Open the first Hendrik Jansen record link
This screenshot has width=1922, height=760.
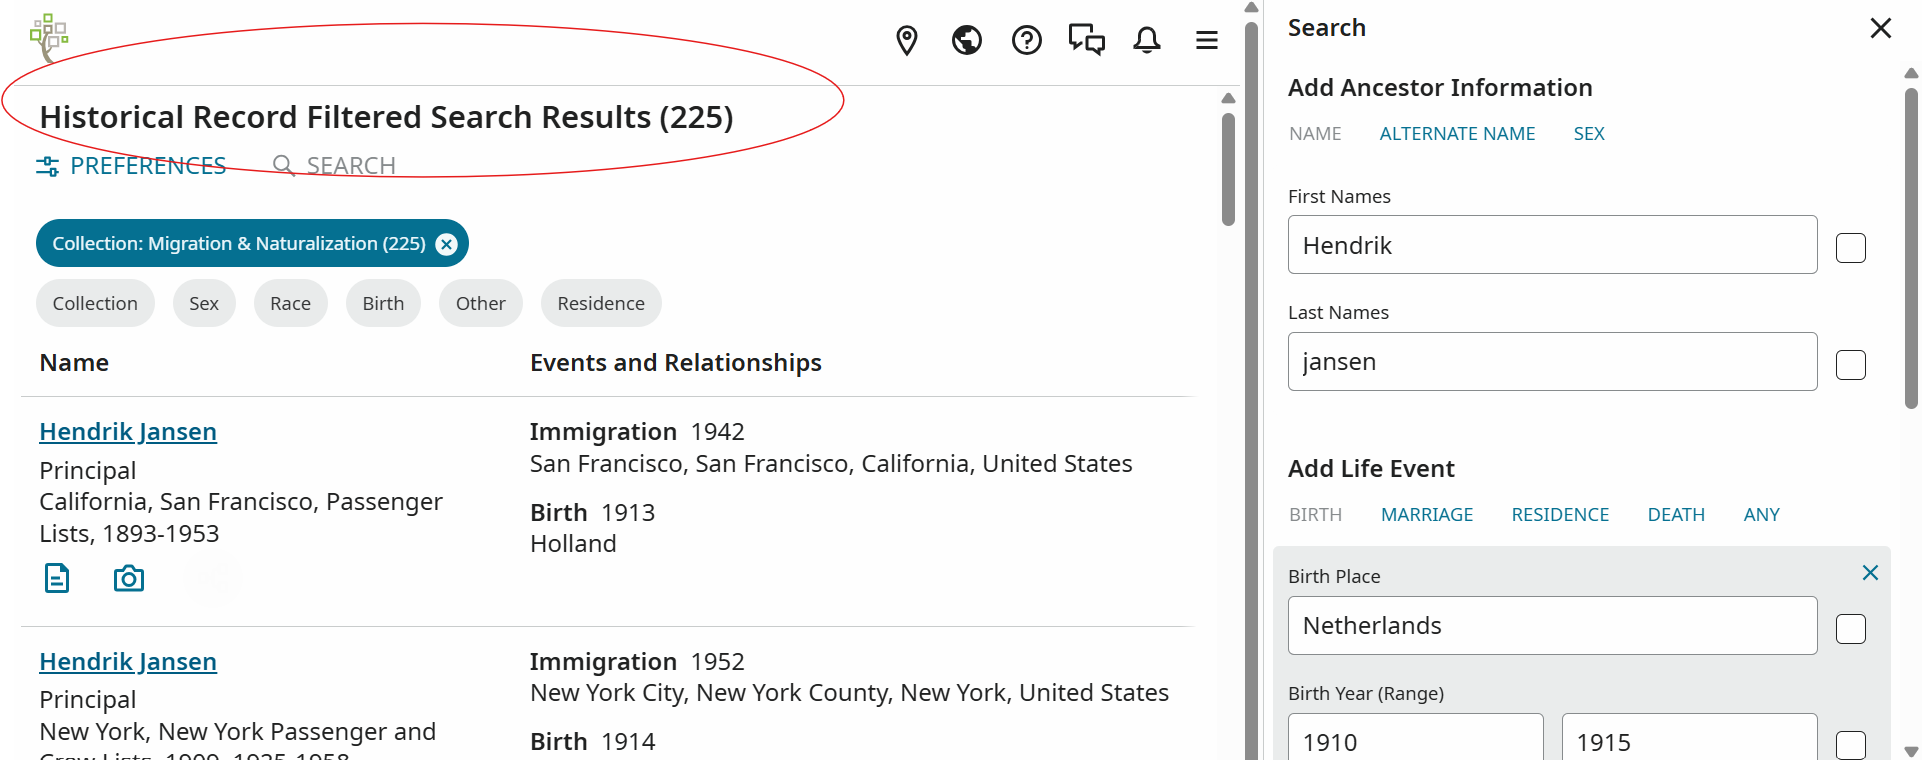pyautogui.click(x=128, y=432)
